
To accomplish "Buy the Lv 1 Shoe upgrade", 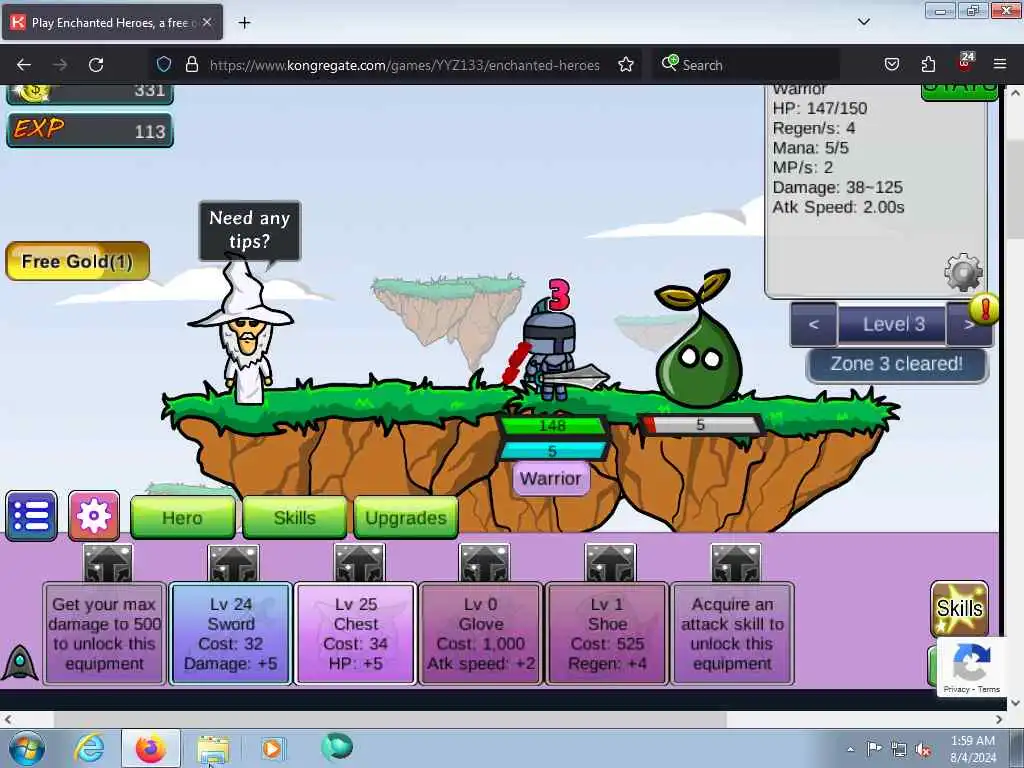I will coord(607,633).
